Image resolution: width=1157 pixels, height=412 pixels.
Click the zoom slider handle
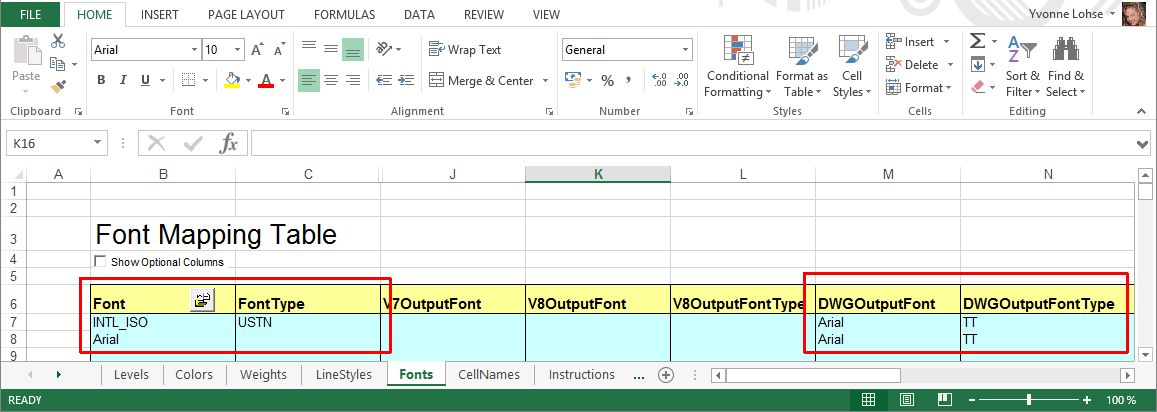click(1029, 399)
